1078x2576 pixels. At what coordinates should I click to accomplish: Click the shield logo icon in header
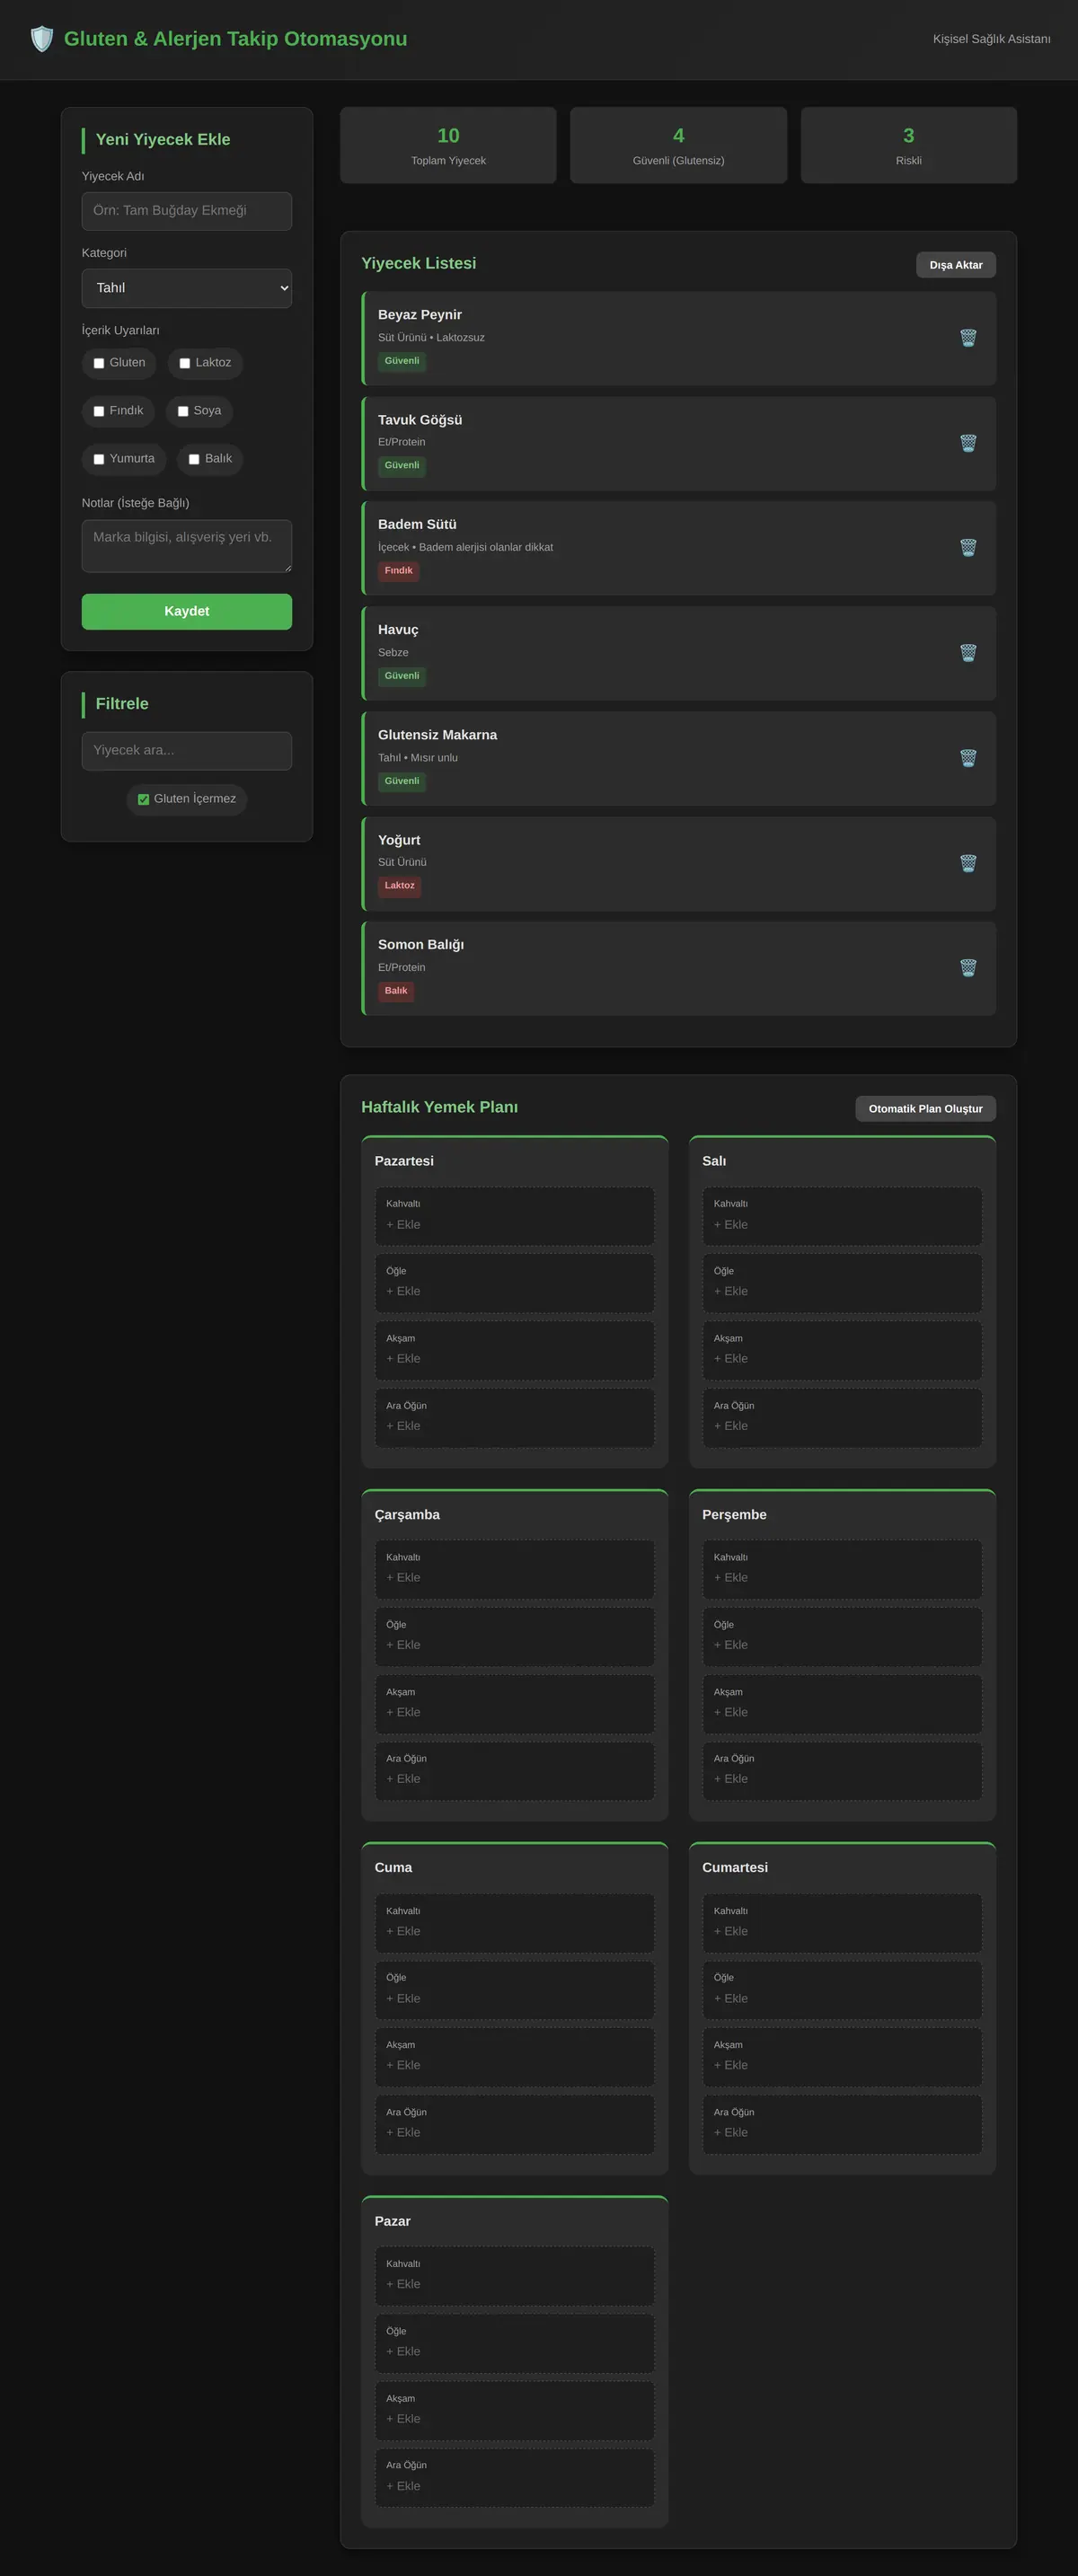tap(41, 39)
